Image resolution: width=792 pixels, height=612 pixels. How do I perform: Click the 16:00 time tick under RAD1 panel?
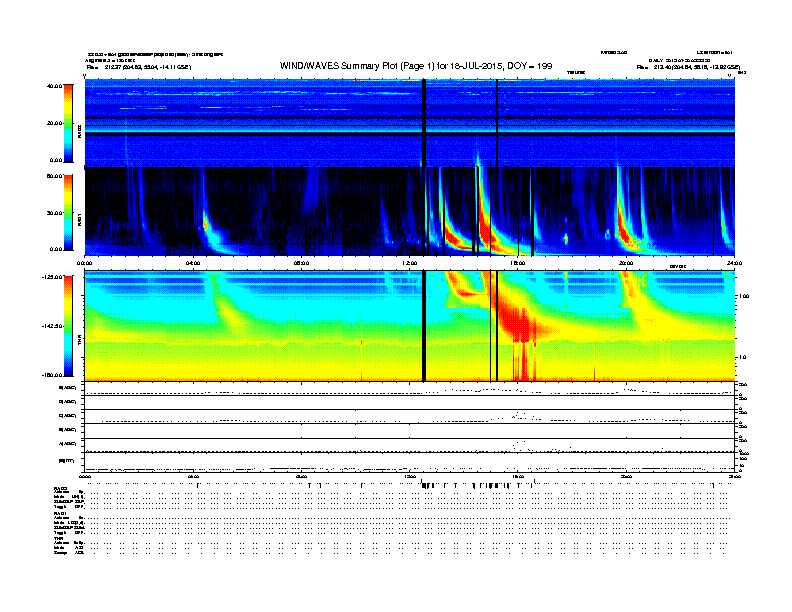(x=518, y=263)
